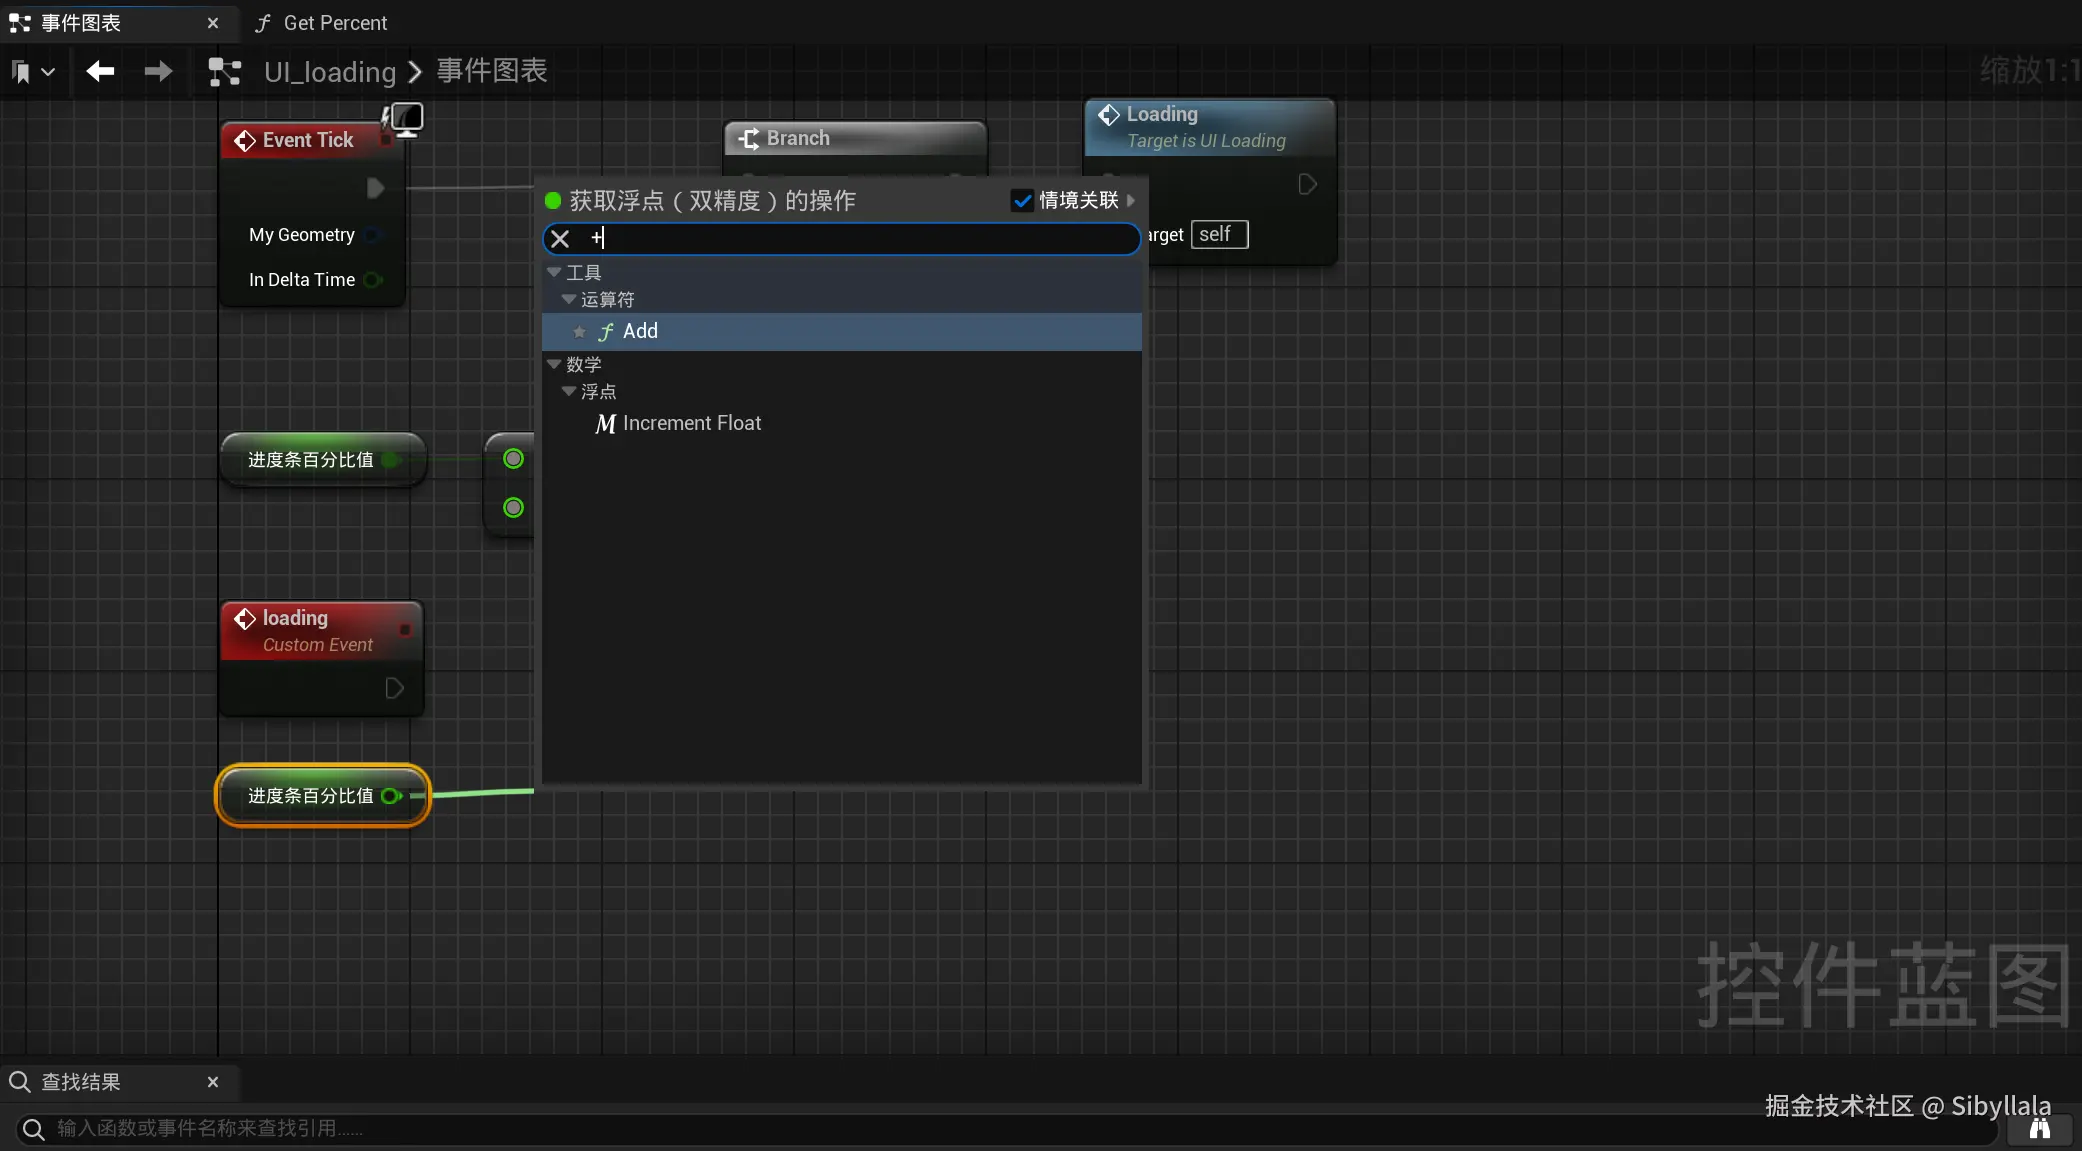2082x1151 pixels.
Task: Select Increment Float macro entry
Action: 691,424
